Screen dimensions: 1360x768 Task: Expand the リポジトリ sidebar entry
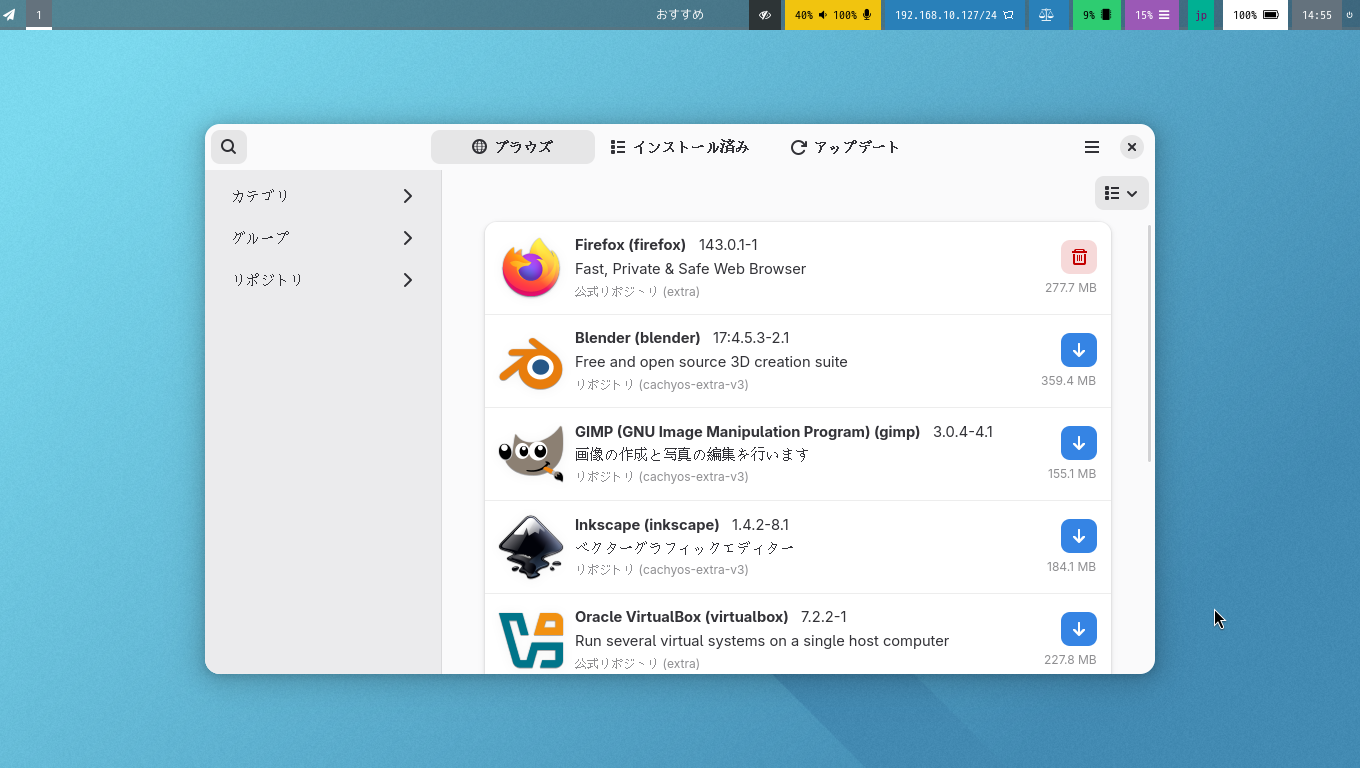tap(323, 280)
